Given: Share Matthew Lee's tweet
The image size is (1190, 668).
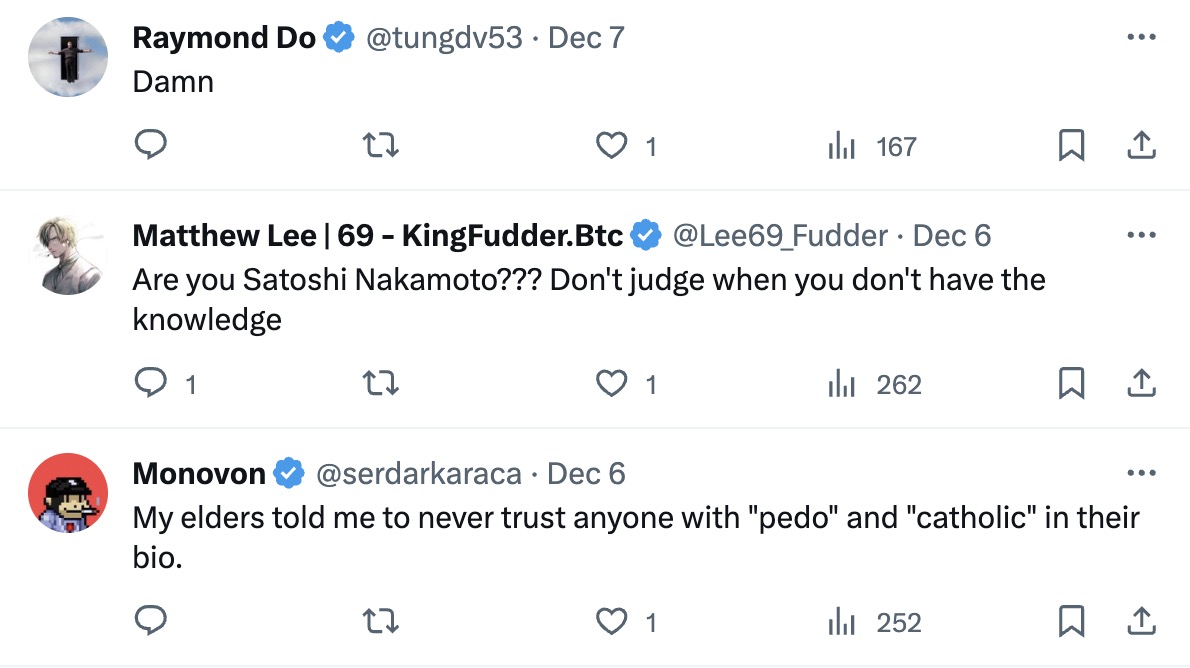Looking at the screenshot, I should tap(1141, 385).
